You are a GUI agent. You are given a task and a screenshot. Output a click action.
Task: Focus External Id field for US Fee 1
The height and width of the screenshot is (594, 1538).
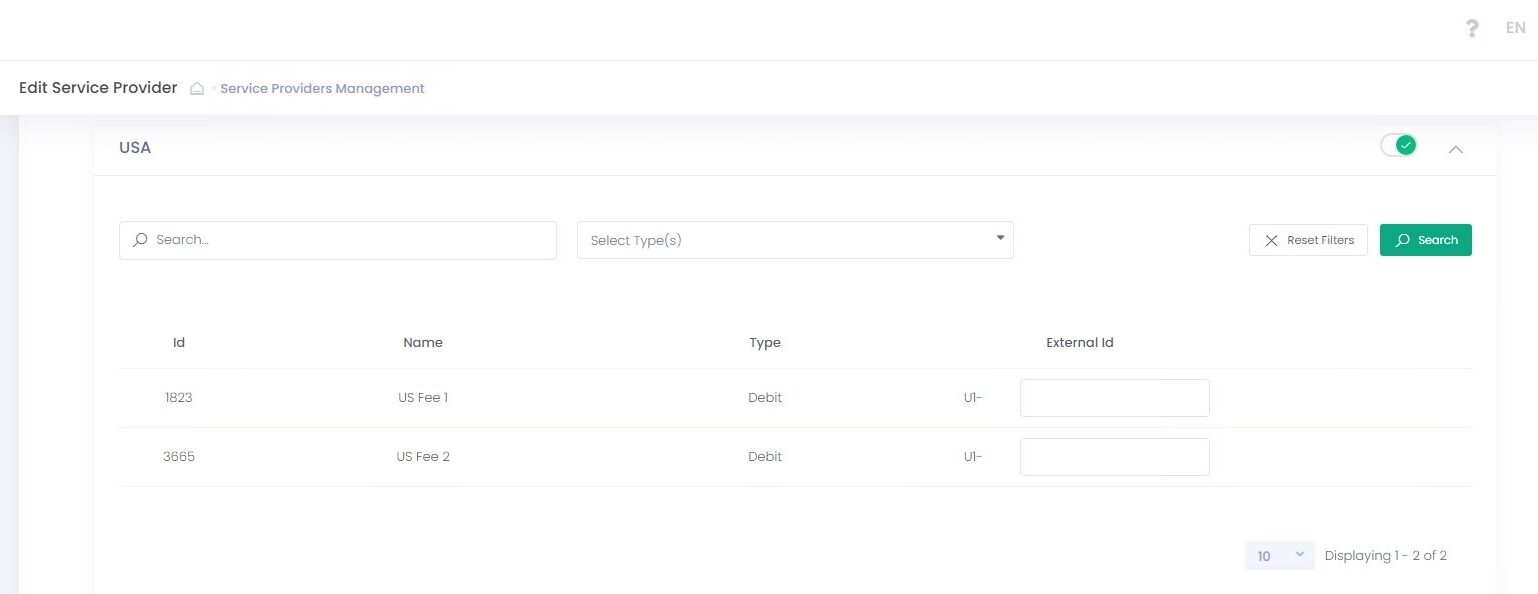tap(1114, 398)
